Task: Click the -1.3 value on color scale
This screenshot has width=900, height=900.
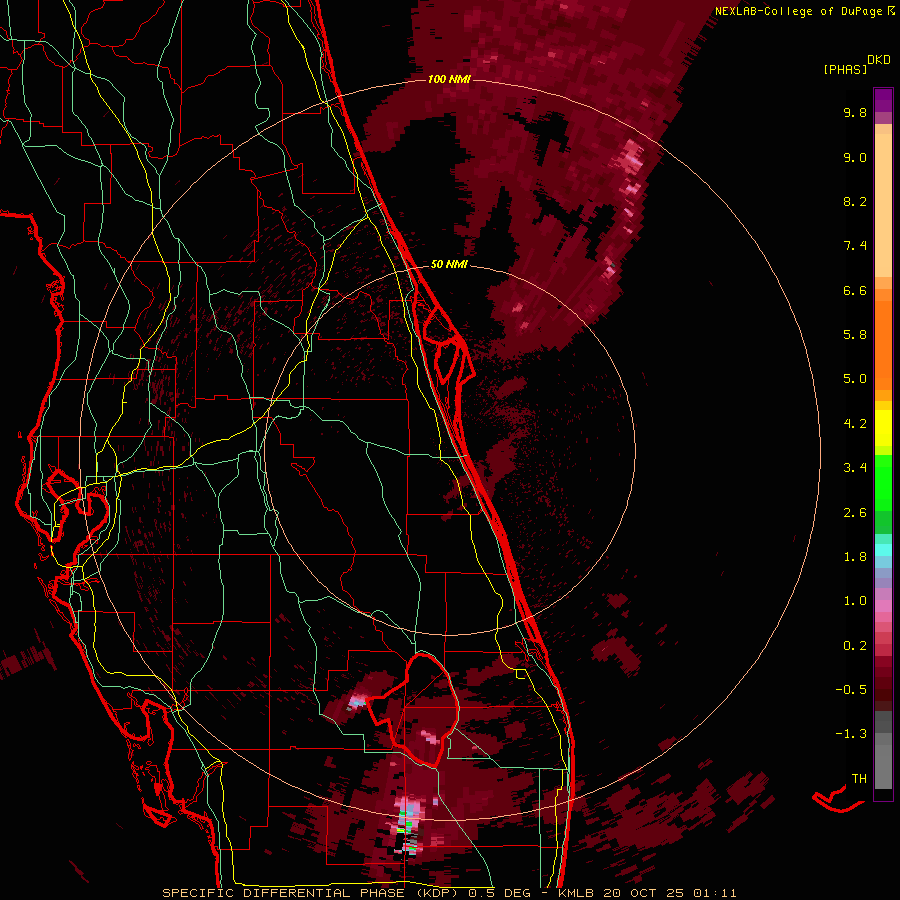Action: 851,734
